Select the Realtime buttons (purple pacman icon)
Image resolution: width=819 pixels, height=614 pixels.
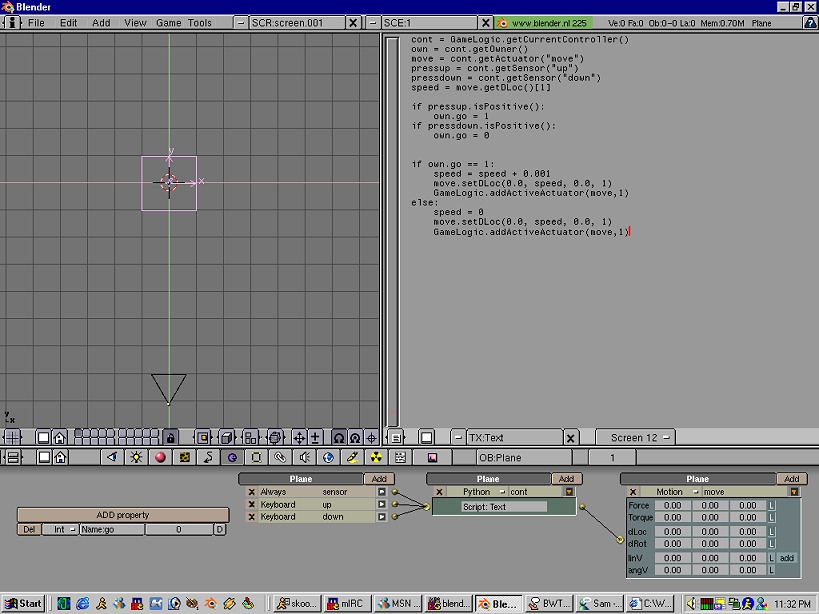(232, 458)
